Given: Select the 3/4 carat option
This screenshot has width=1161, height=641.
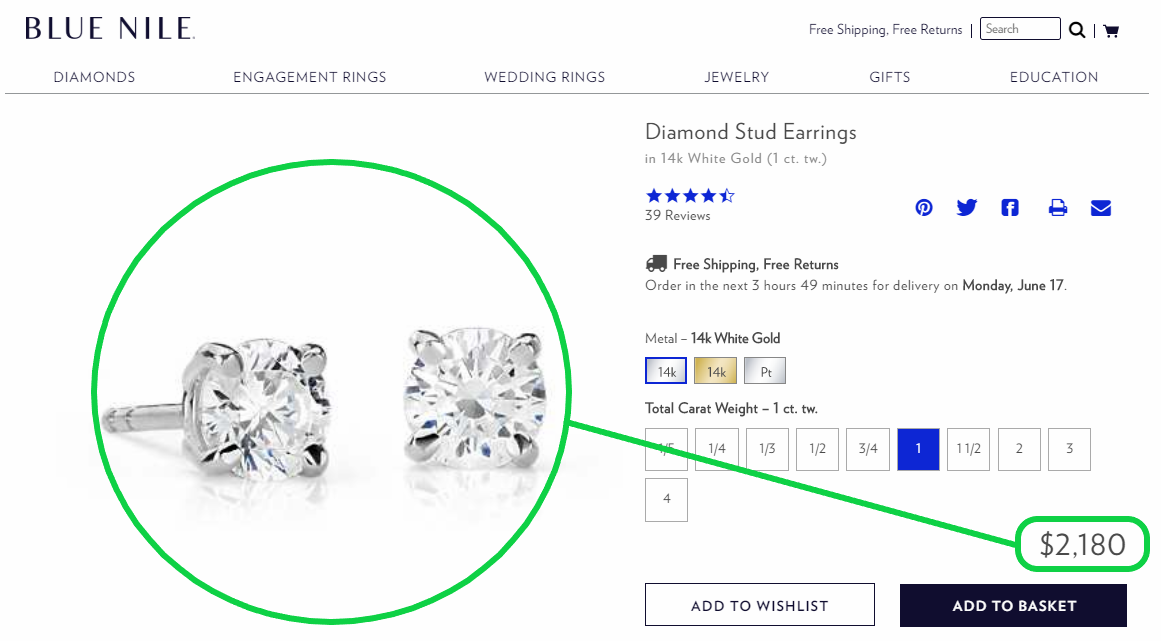Looking at the screenshot, I should (x=867, y=449).
